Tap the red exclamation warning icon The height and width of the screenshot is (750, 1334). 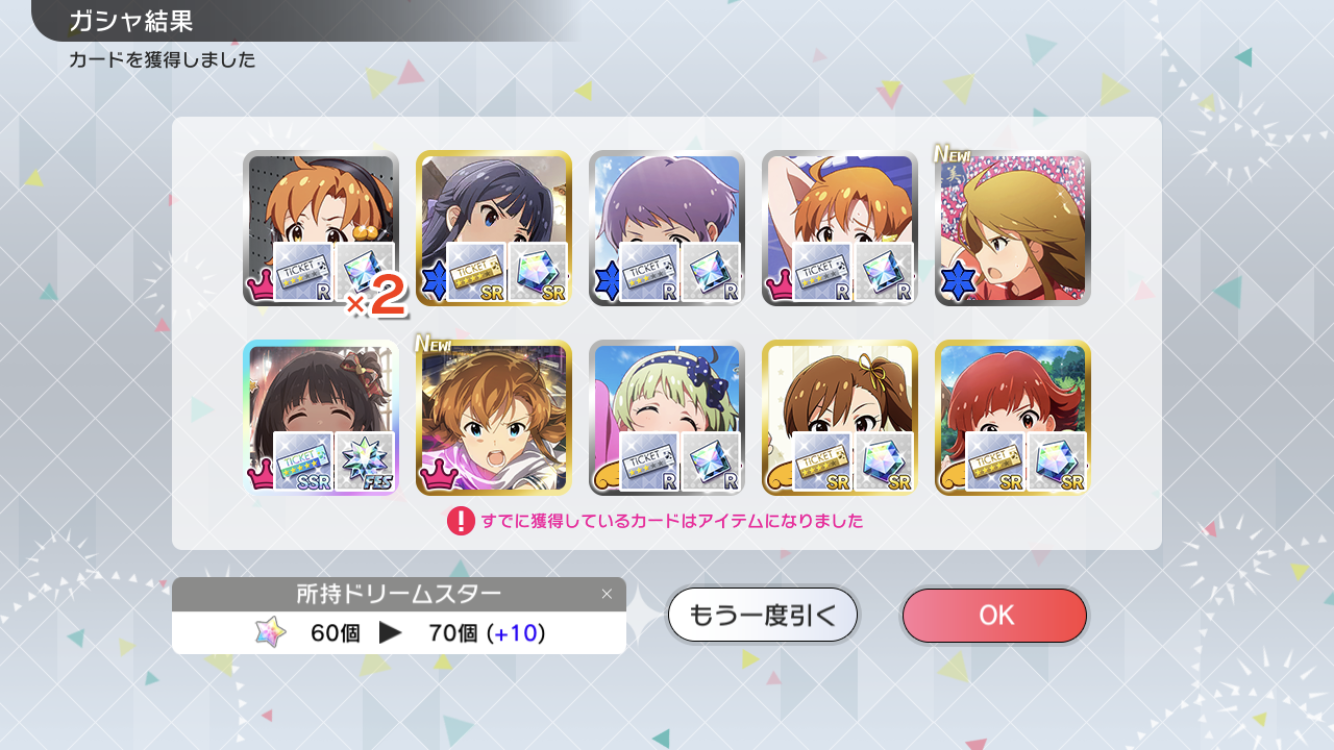[460, 521]
